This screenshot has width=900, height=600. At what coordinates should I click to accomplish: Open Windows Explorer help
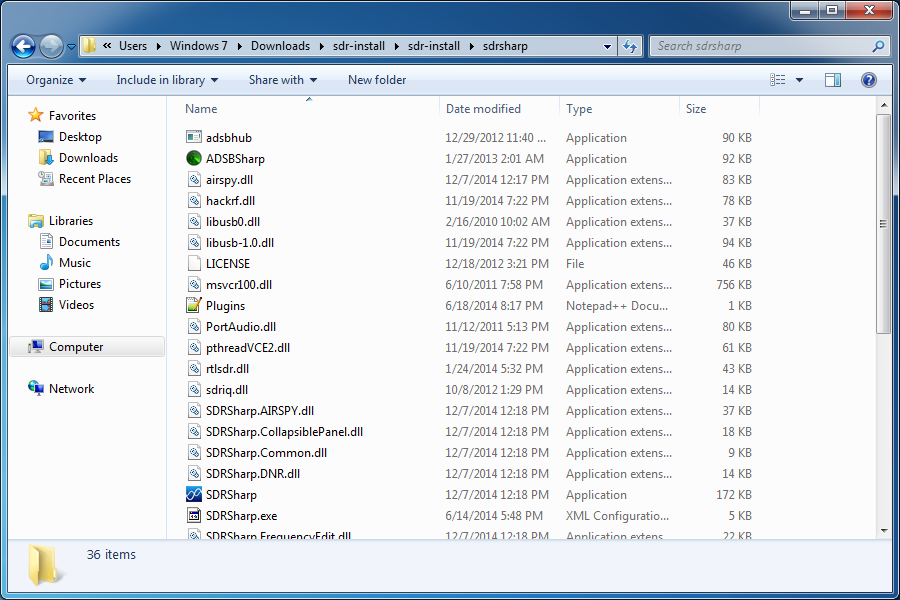tap(869, 80)
